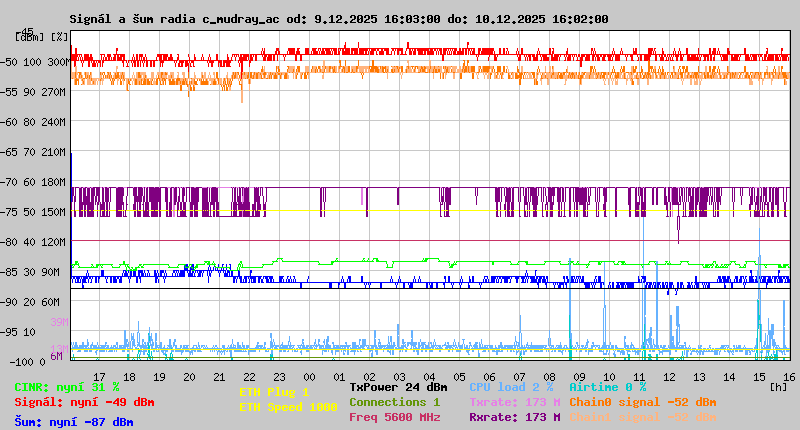Click the green CINR legend entry
The image size is (800, 430).
pyautogui.click(x=67, y=387)
